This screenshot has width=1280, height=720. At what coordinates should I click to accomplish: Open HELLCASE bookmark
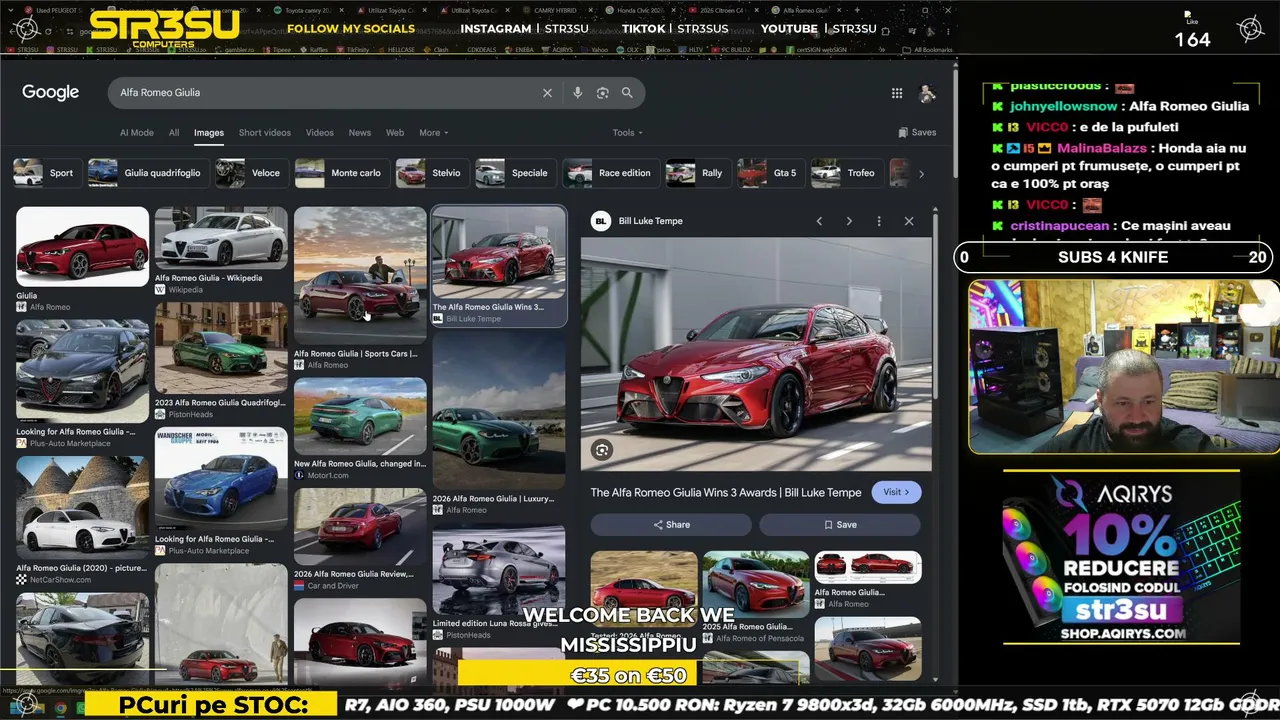[x=395, y=49]
